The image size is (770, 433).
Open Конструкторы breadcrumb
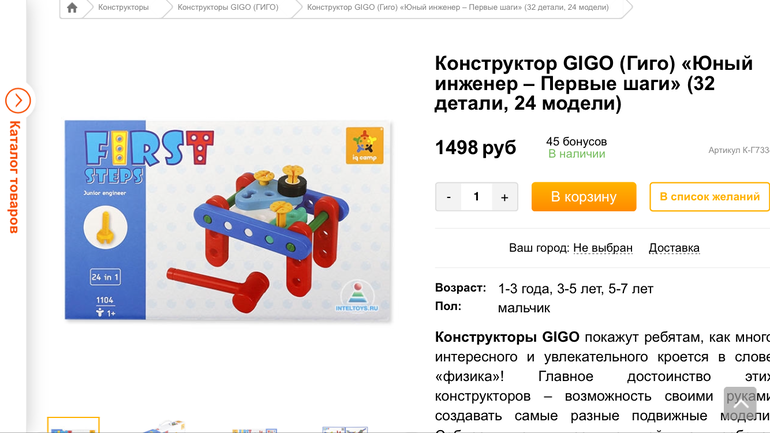(123, 7)
